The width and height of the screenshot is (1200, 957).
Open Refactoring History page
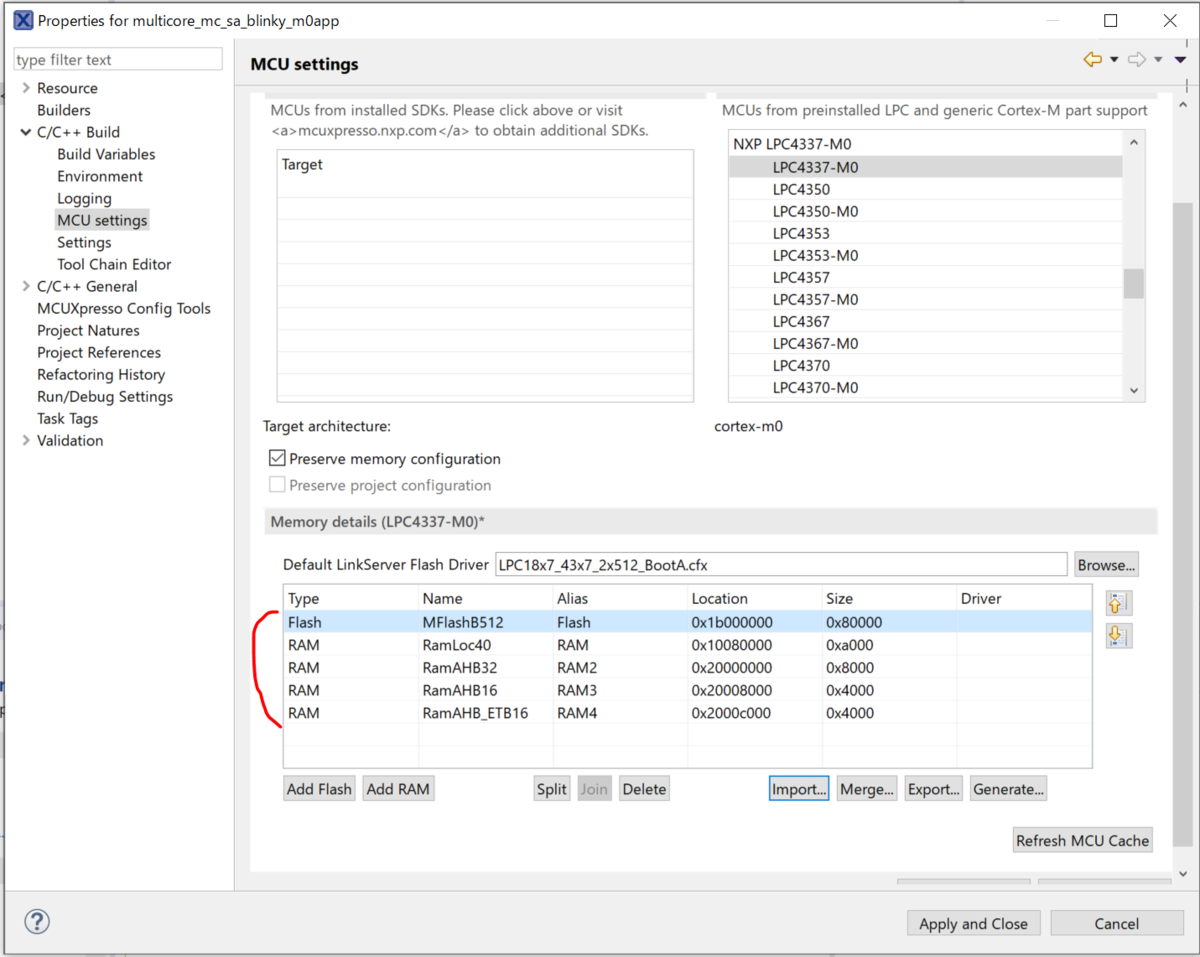pyautogui.click(x=101, y=374)
